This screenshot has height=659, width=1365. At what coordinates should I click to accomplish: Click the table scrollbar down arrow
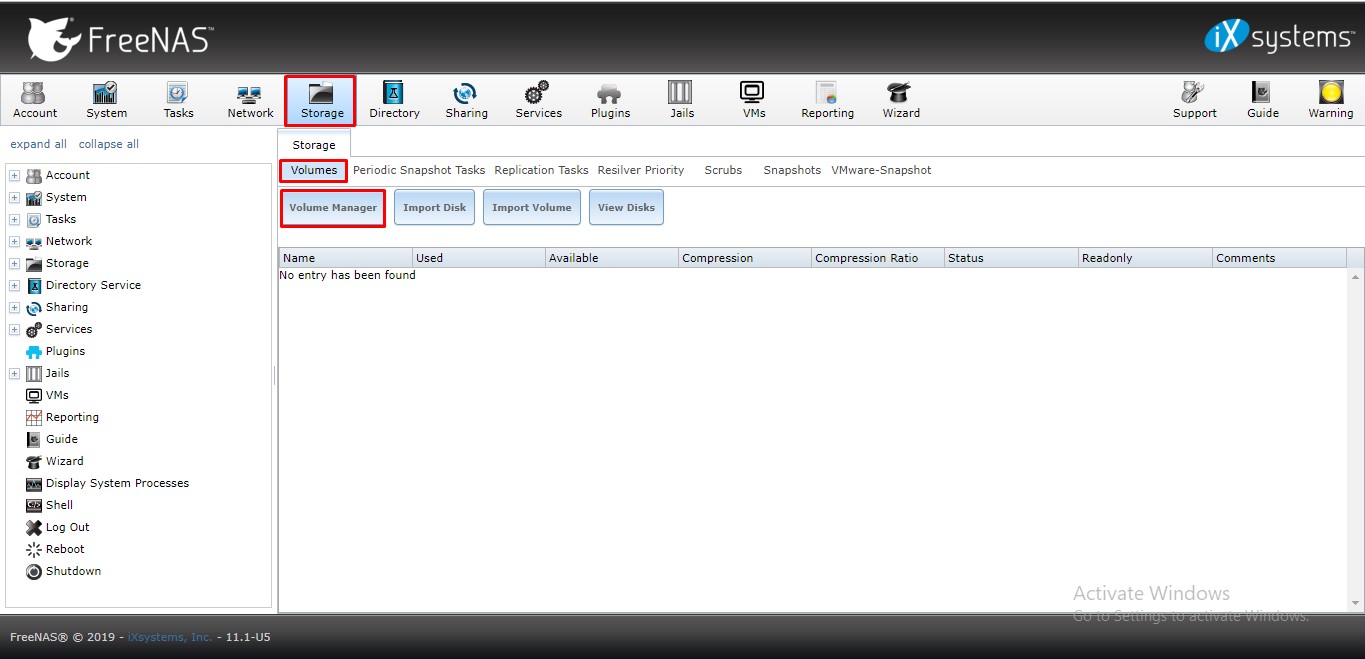click(1356, 603)
